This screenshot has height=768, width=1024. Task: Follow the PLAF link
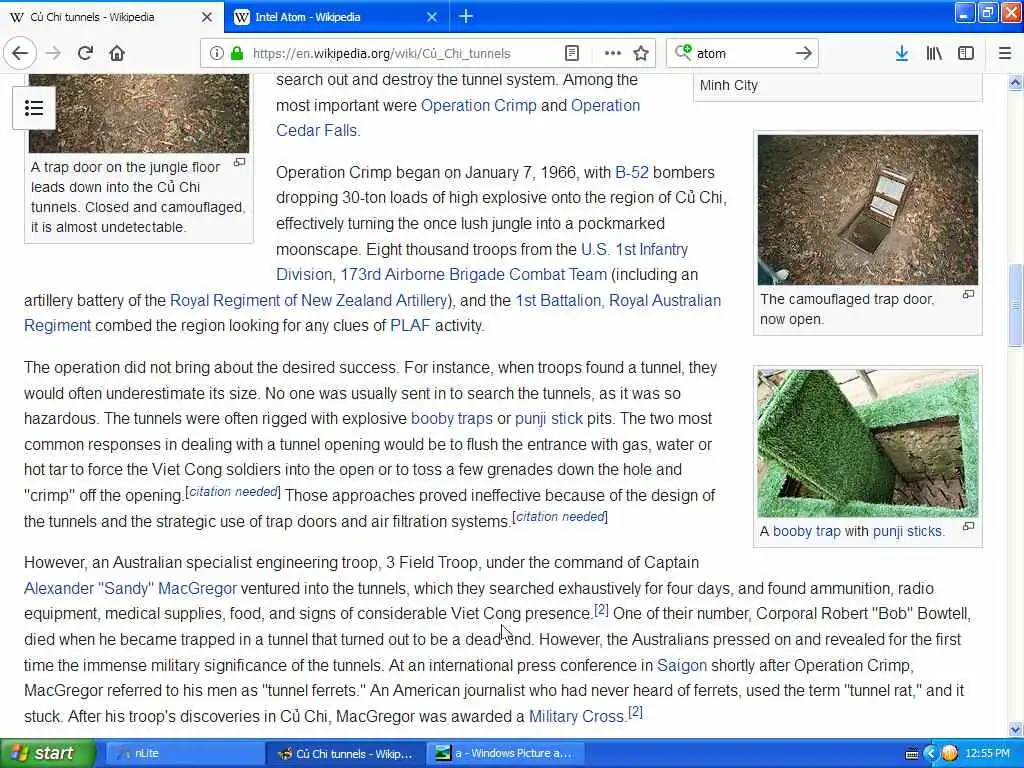click(409, 326)
